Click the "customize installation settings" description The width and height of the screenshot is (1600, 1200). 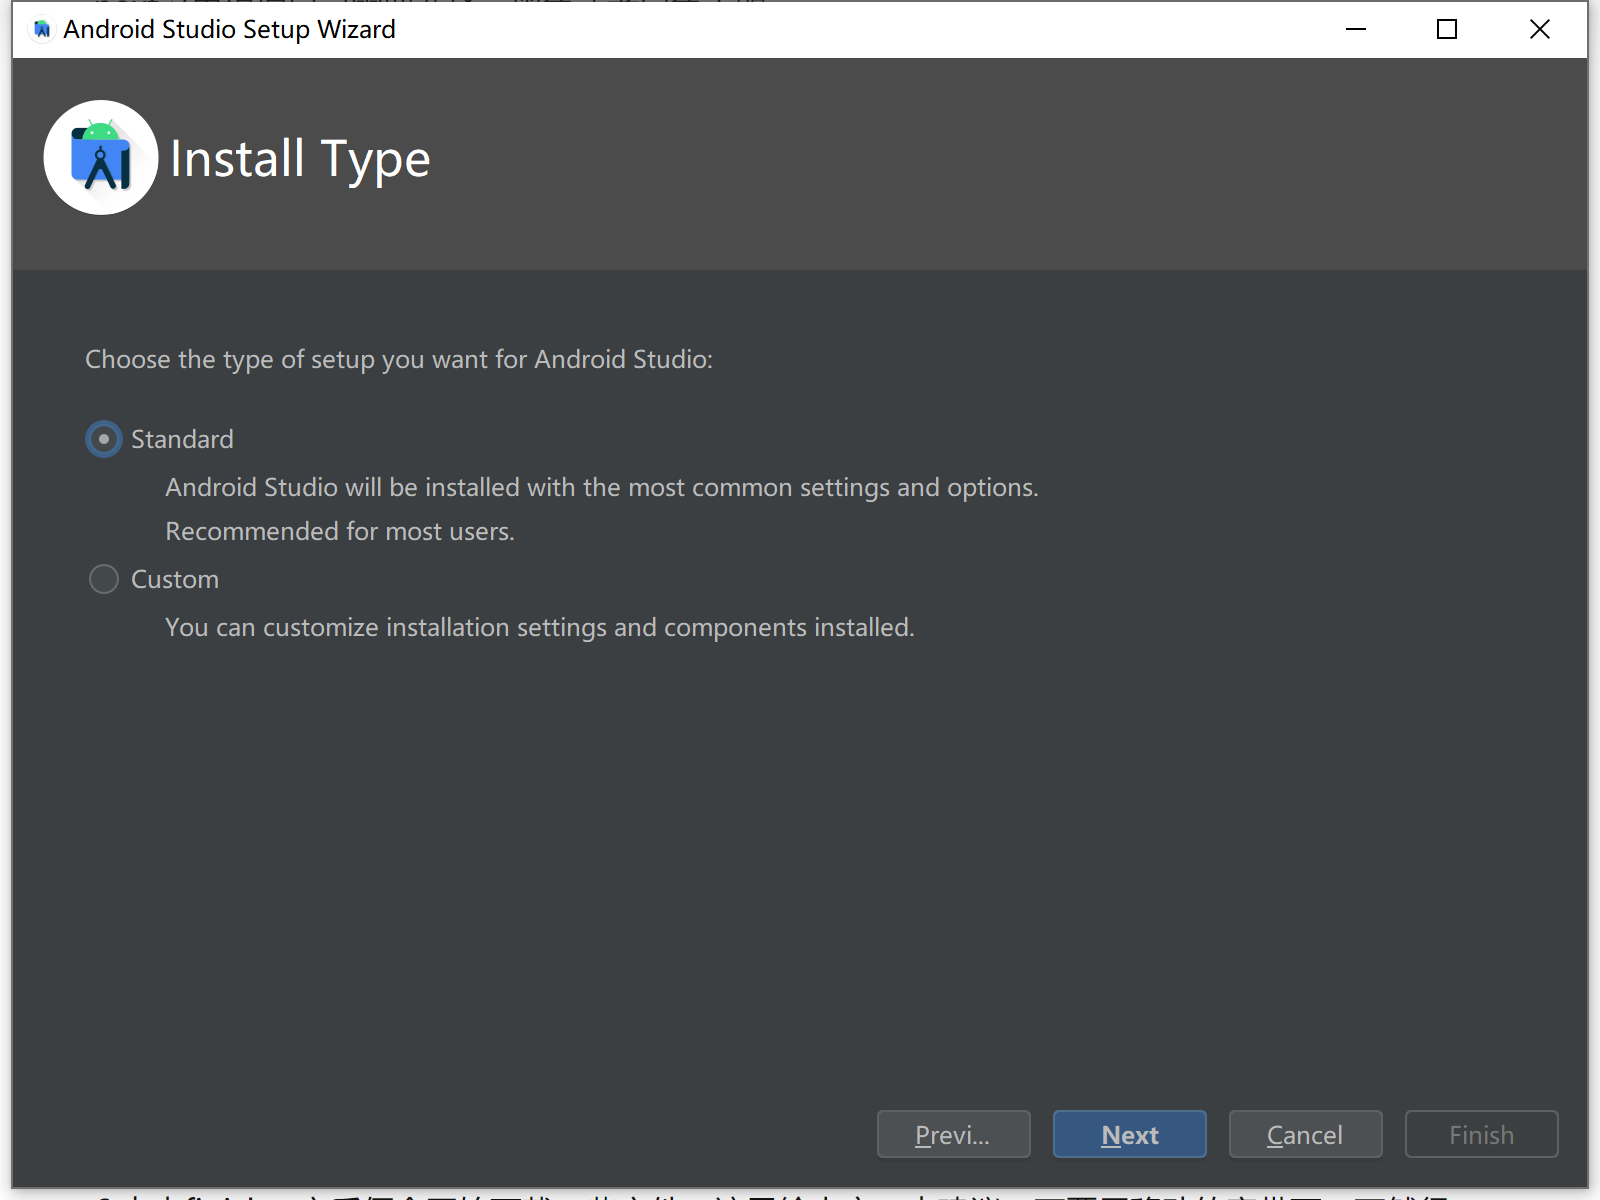tap(539, 627)
